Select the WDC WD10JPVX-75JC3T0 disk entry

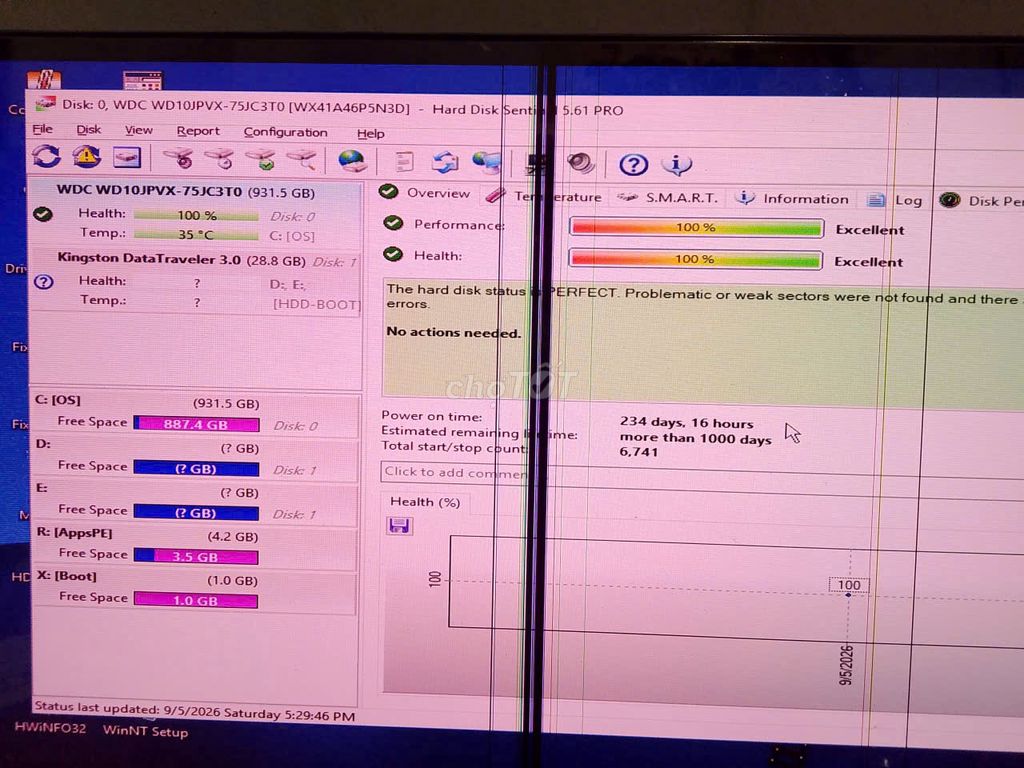[x=196, y=213]
